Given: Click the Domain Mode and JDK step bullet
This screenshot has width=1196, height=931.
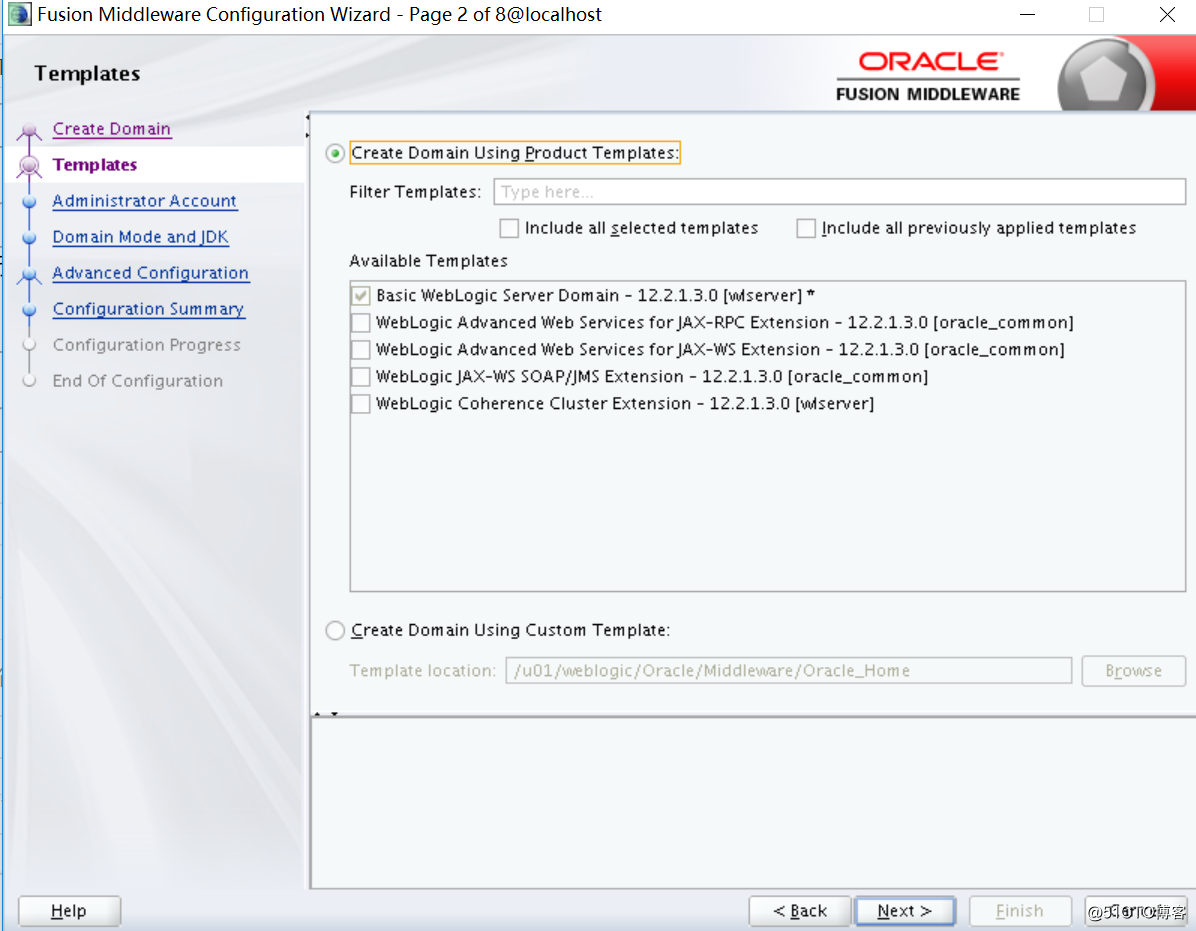Looking at the screenshot, I should [29, 237].
